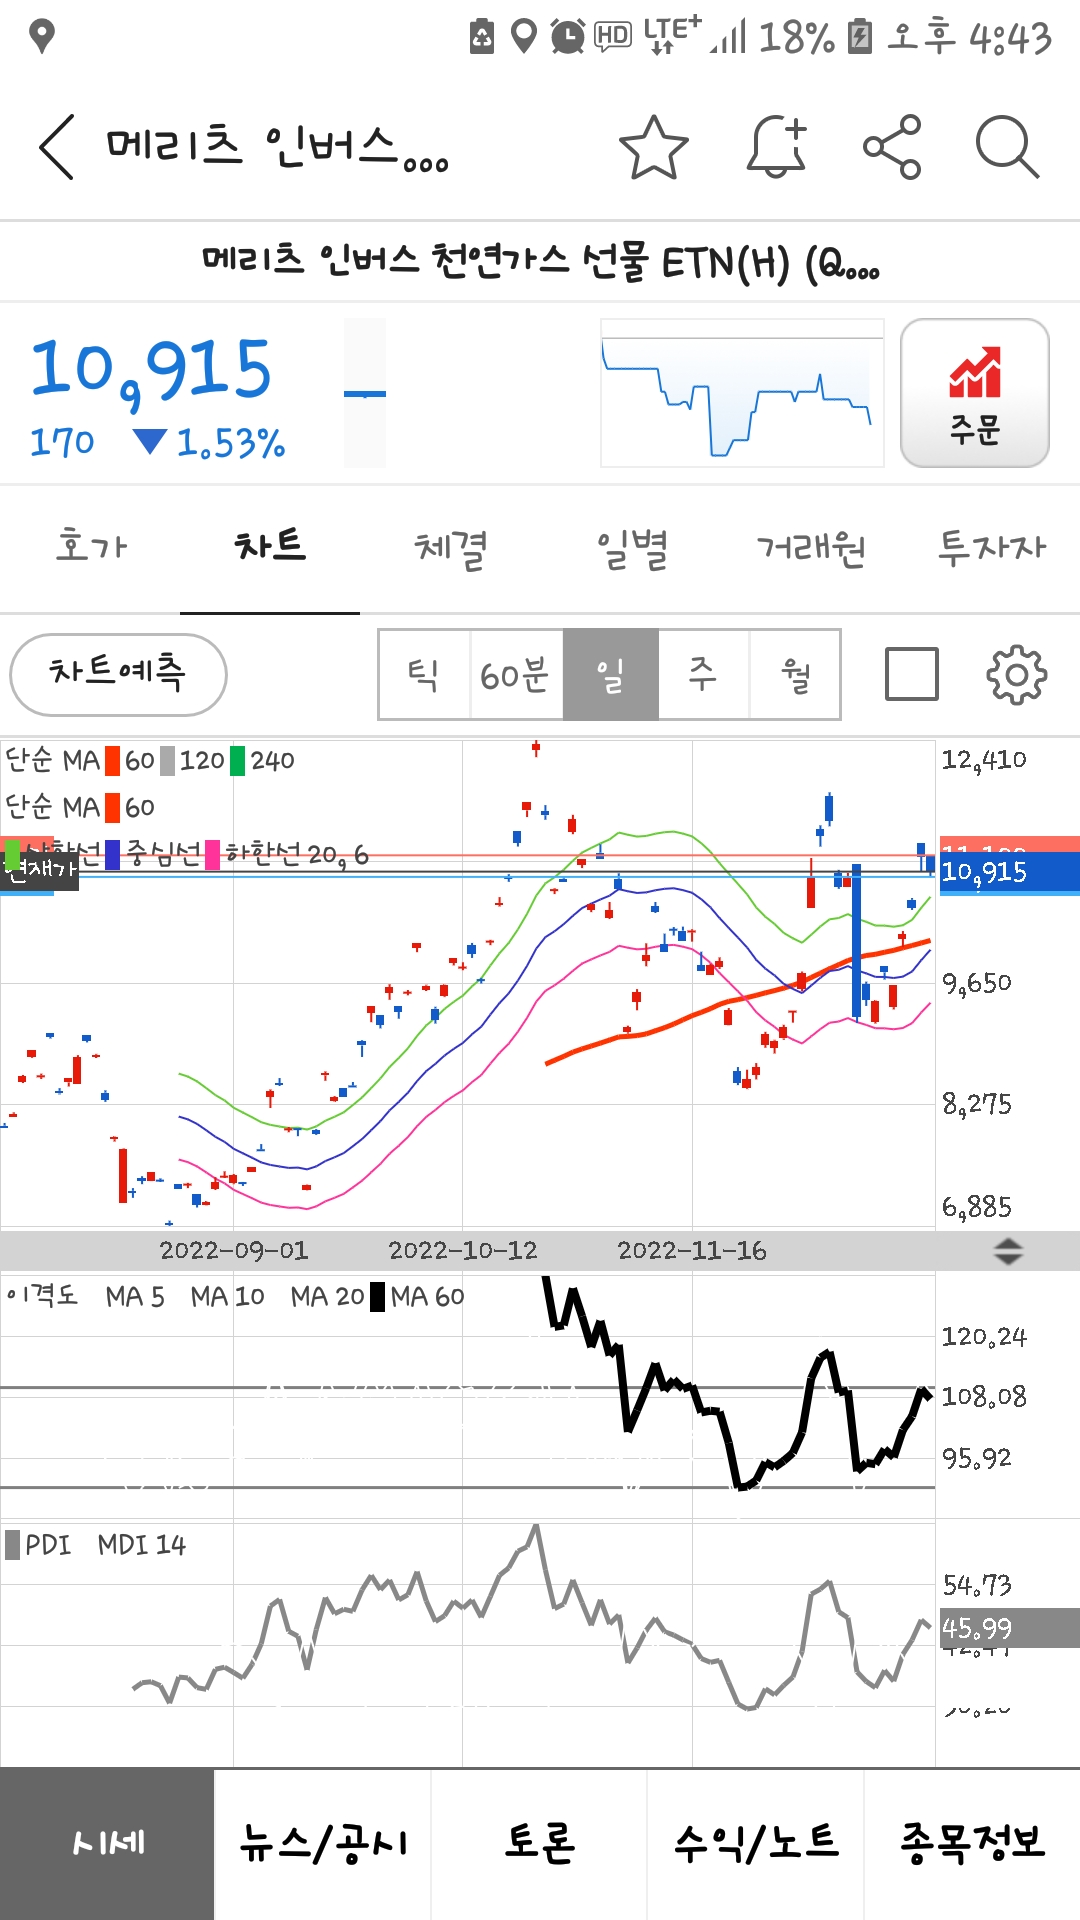Open the 투자자 tab
This screenshot has height=1920, width=1080.
coord(991,548)
